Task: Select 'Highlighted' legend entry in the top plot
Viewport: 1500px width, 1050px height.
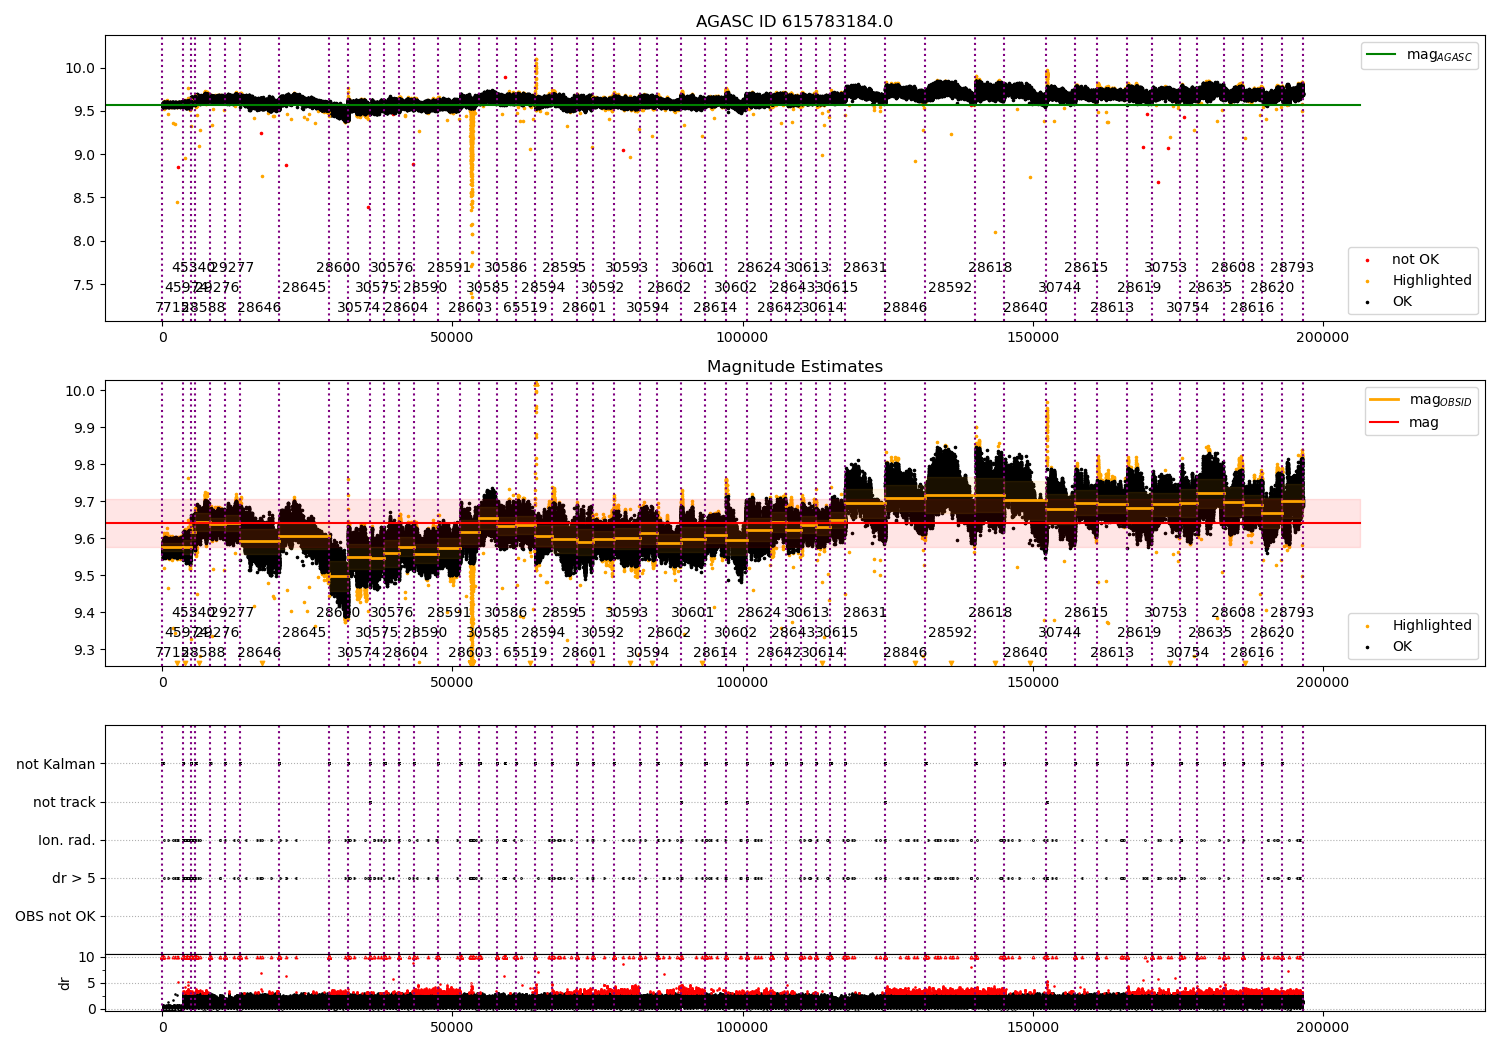Action: 1418,281
